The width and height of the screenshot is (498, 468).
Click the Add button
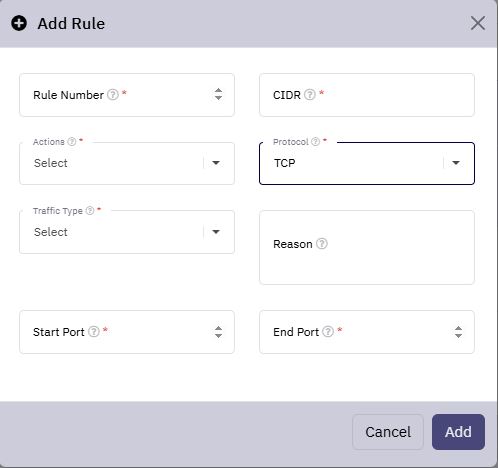[x=458, y=432]
